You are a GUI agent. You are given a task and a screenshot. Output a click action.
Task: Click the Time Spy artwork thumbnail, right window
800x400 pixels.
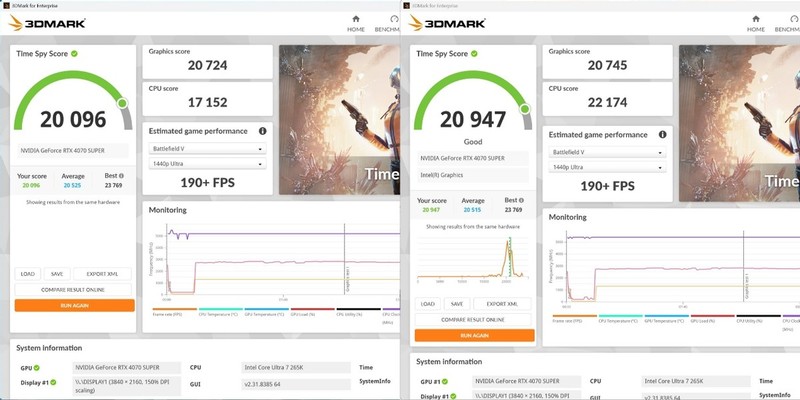click(739, 123)
